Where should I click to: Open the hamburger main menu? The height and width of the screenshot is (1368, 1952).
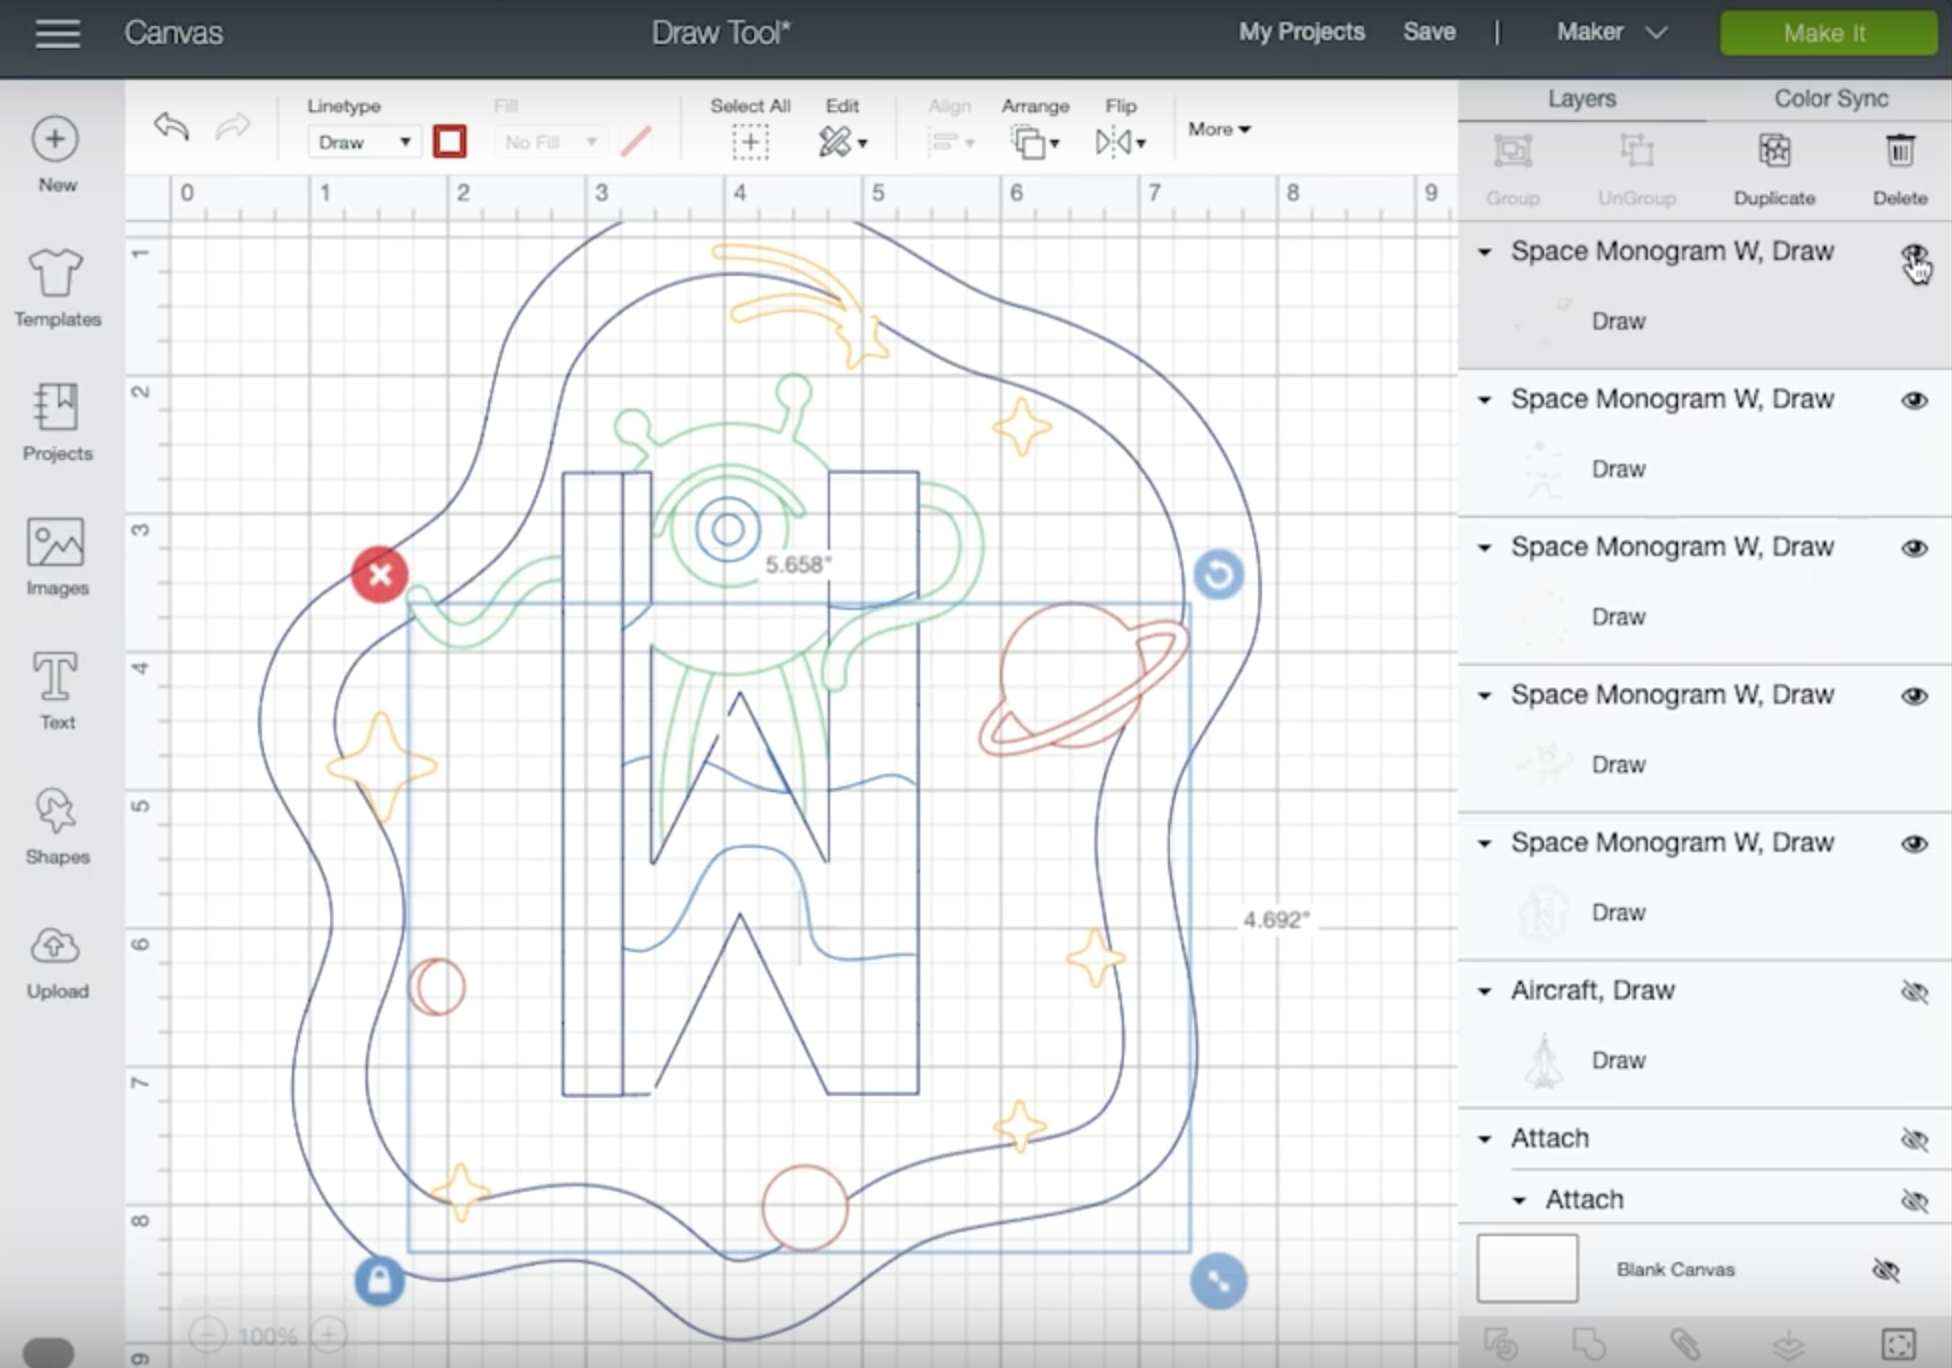click(57, 33)
